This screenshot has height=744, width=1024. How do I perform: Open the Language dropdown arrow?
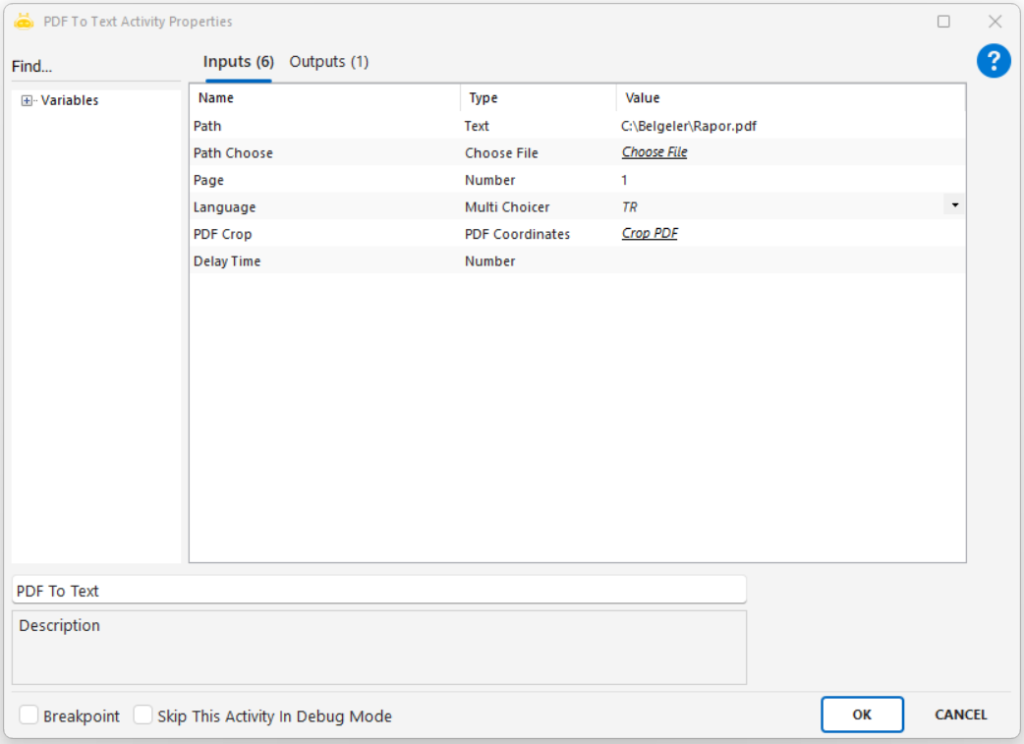(954, 206)
